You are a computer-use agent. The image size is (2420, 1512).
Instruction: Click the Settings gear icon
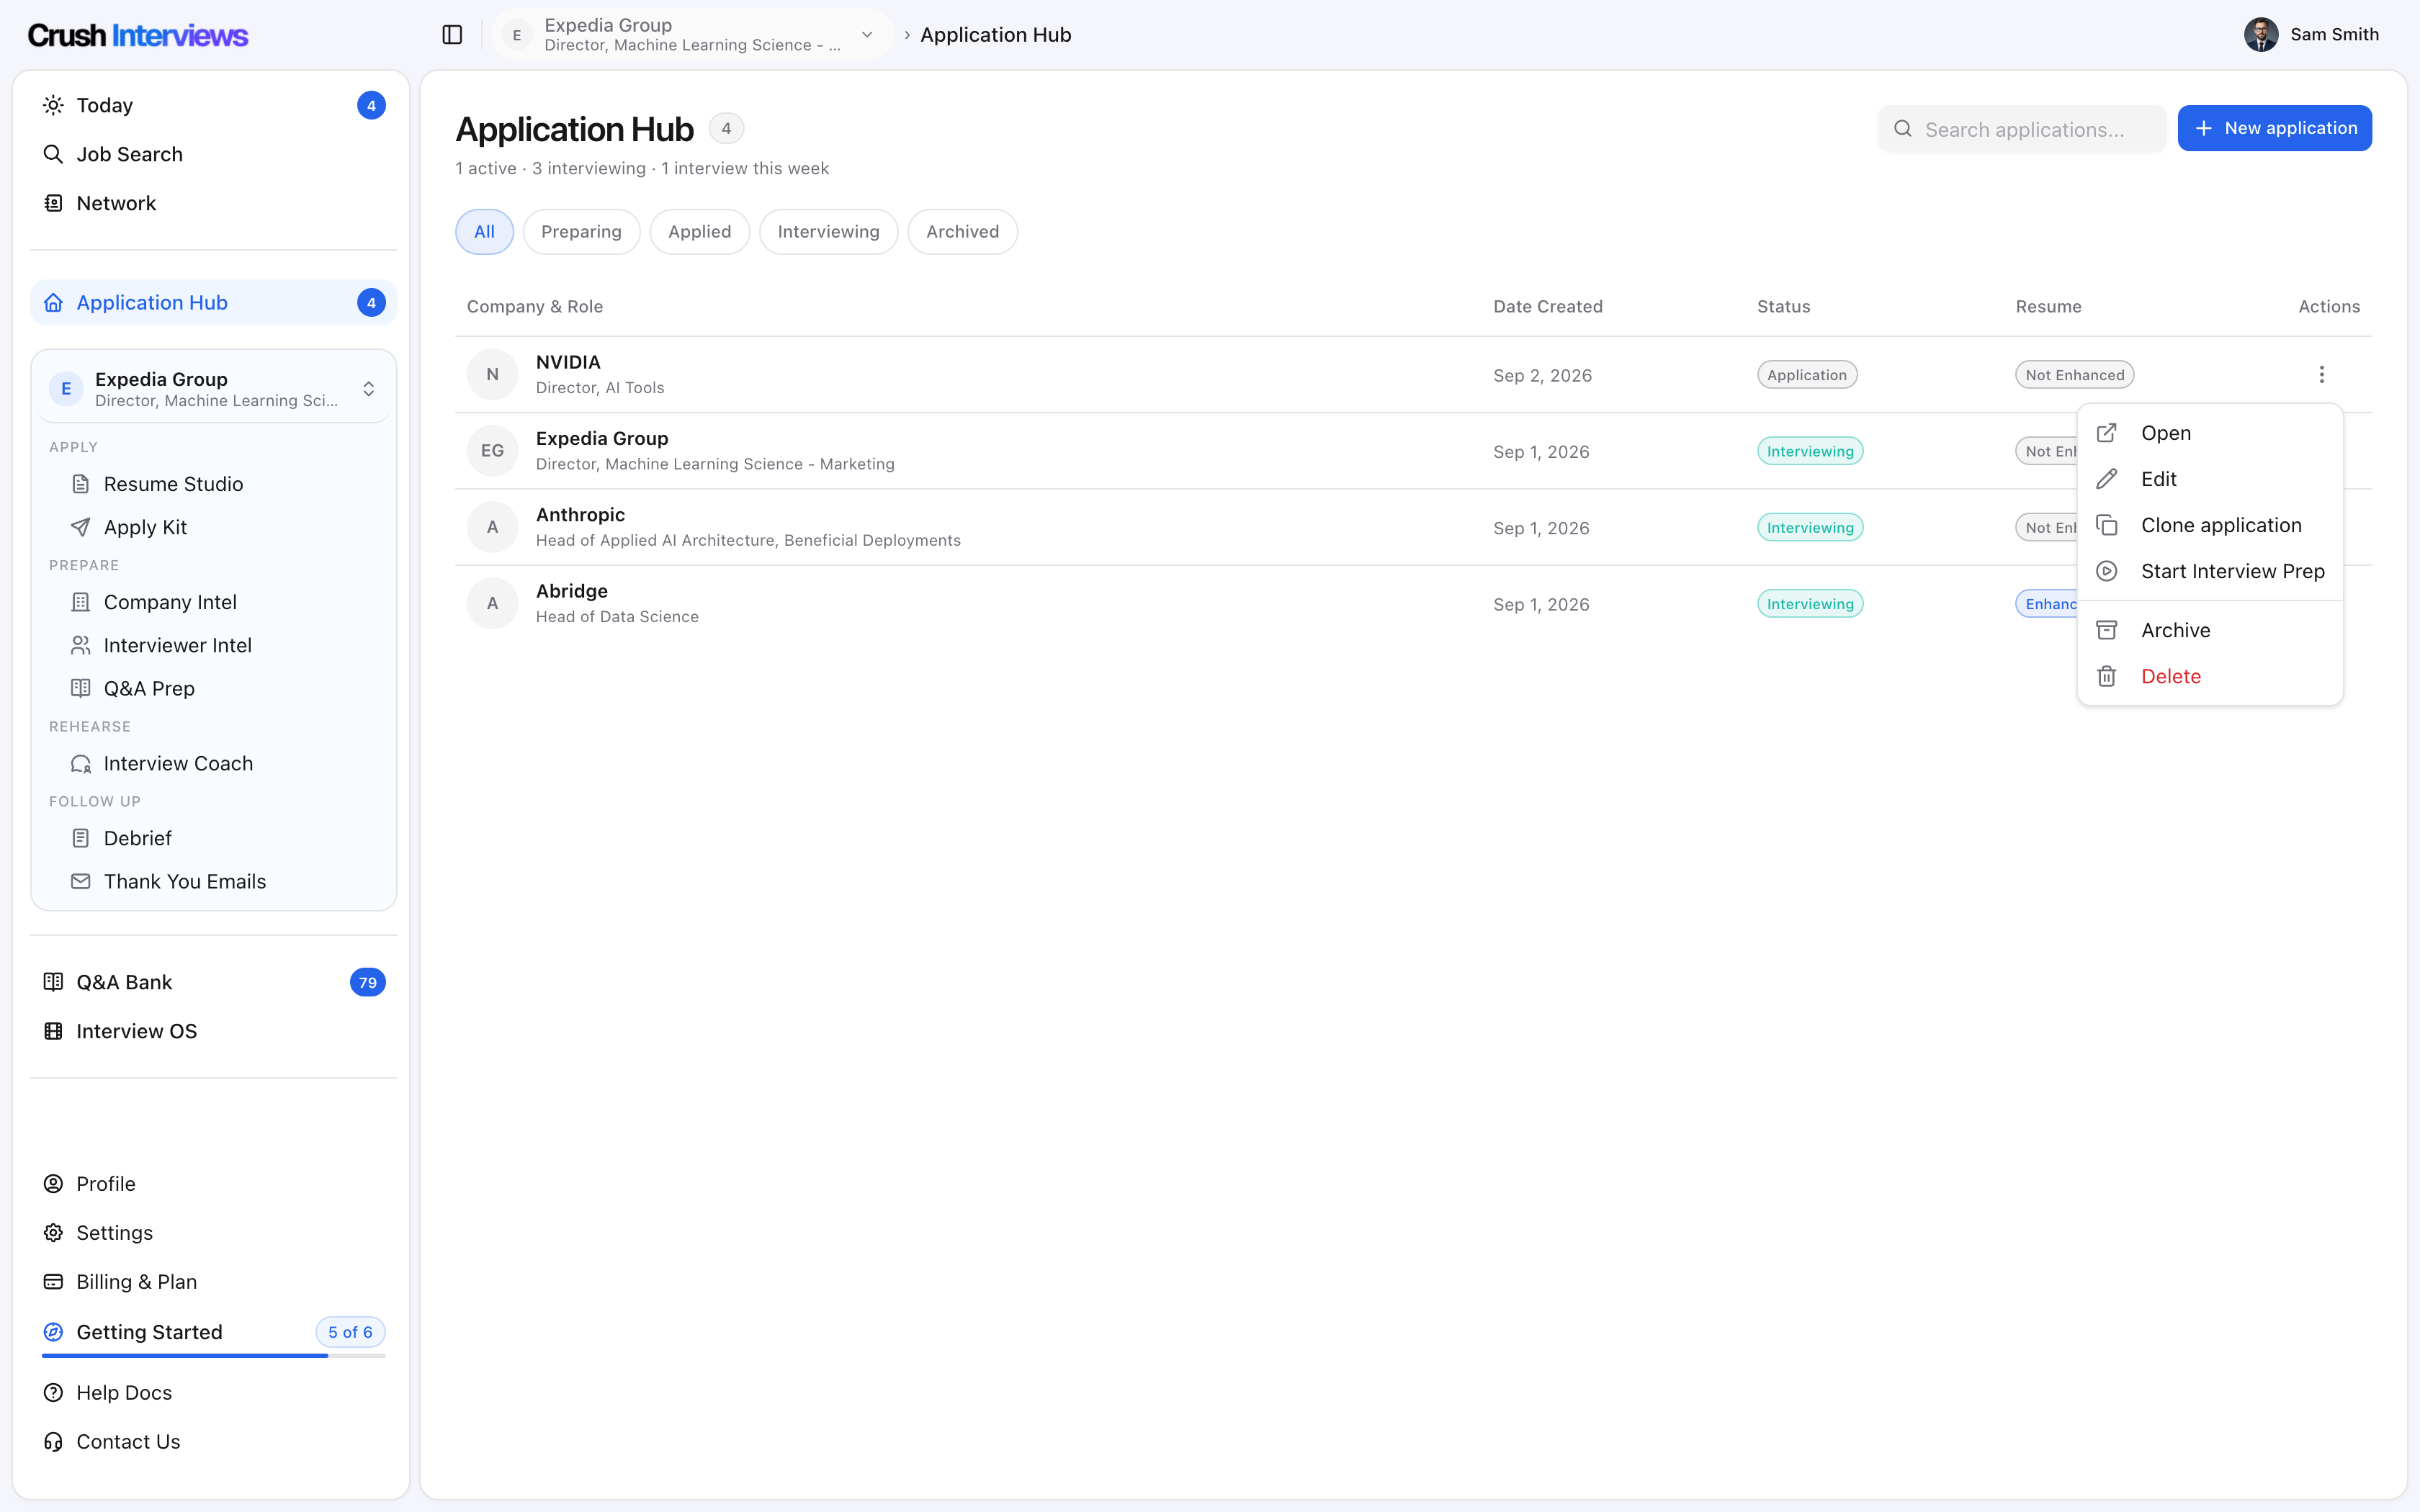[x=53, y=1233]
